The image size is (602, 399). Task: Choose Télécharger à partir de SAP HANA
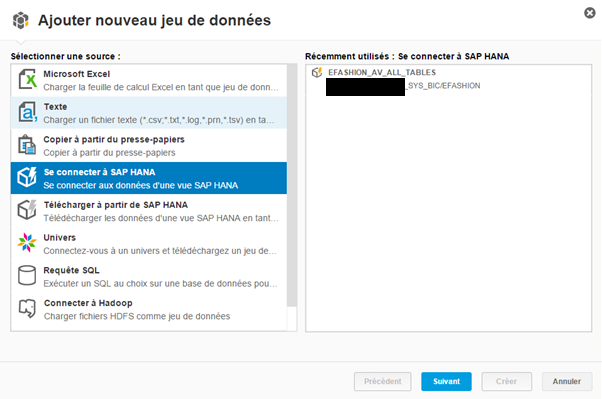[x=149, y=211]
